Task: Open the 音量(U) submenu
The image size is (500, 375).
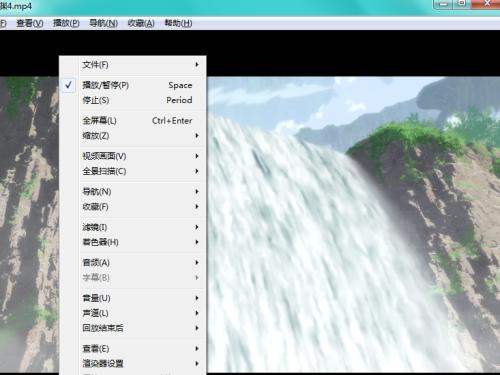Action: coord(133,298)
